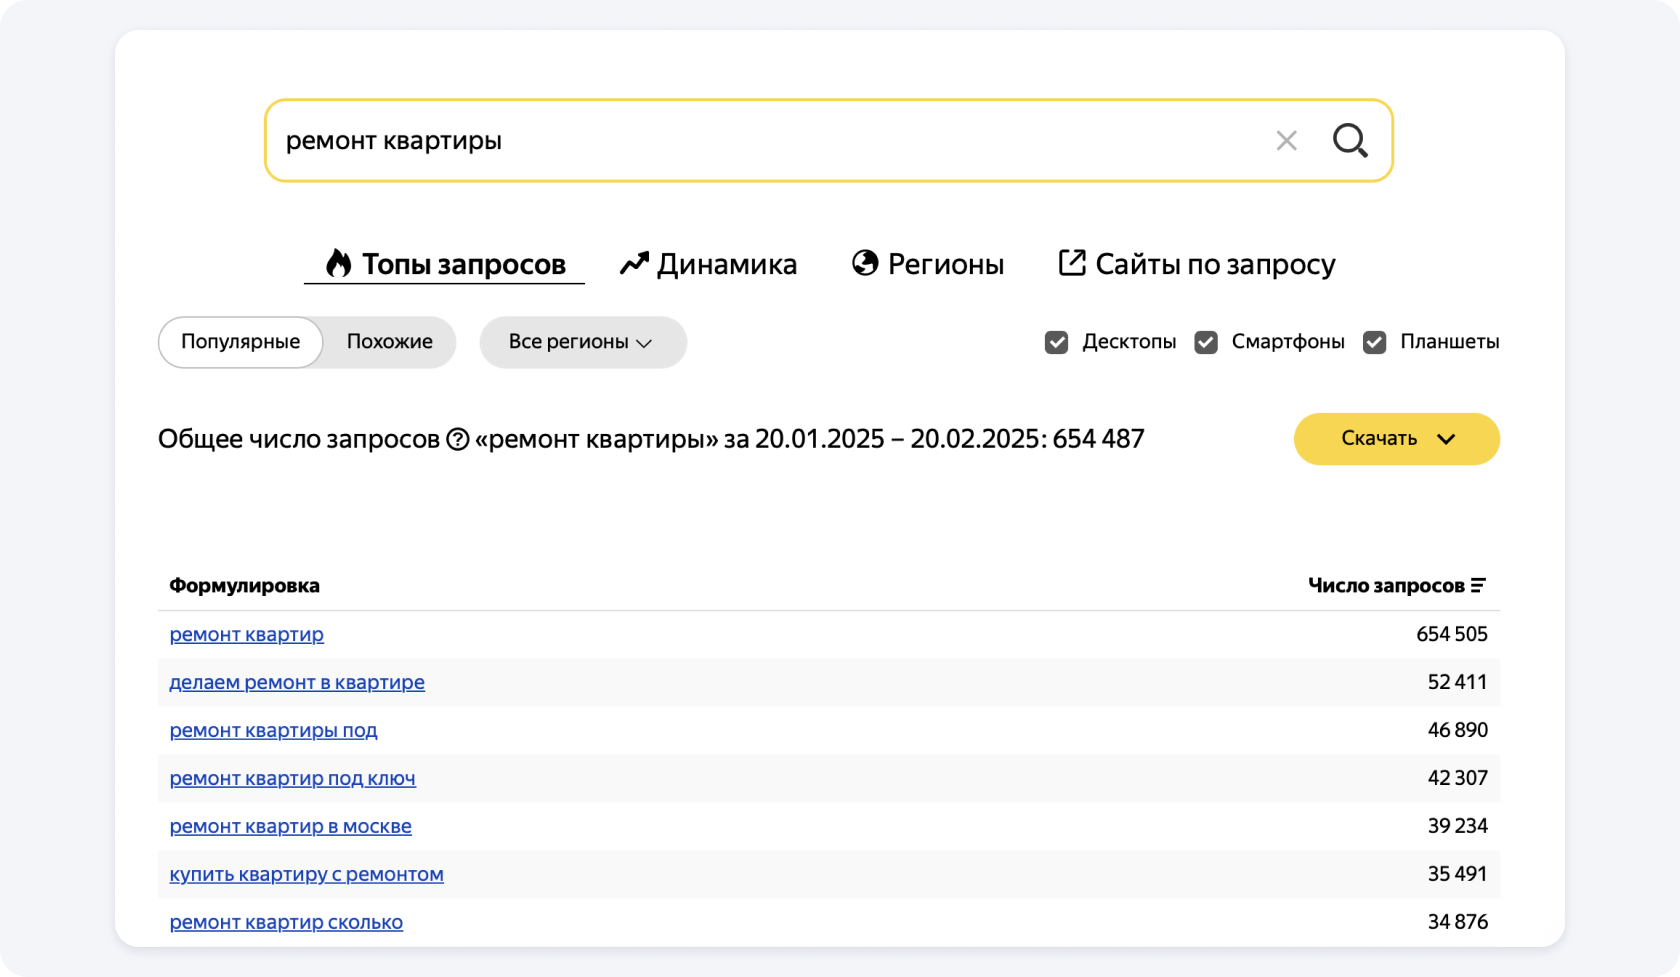Click the ремонт квартир в москве link
The width and height of the screenshot is (1680, 977).
point(290,826)
